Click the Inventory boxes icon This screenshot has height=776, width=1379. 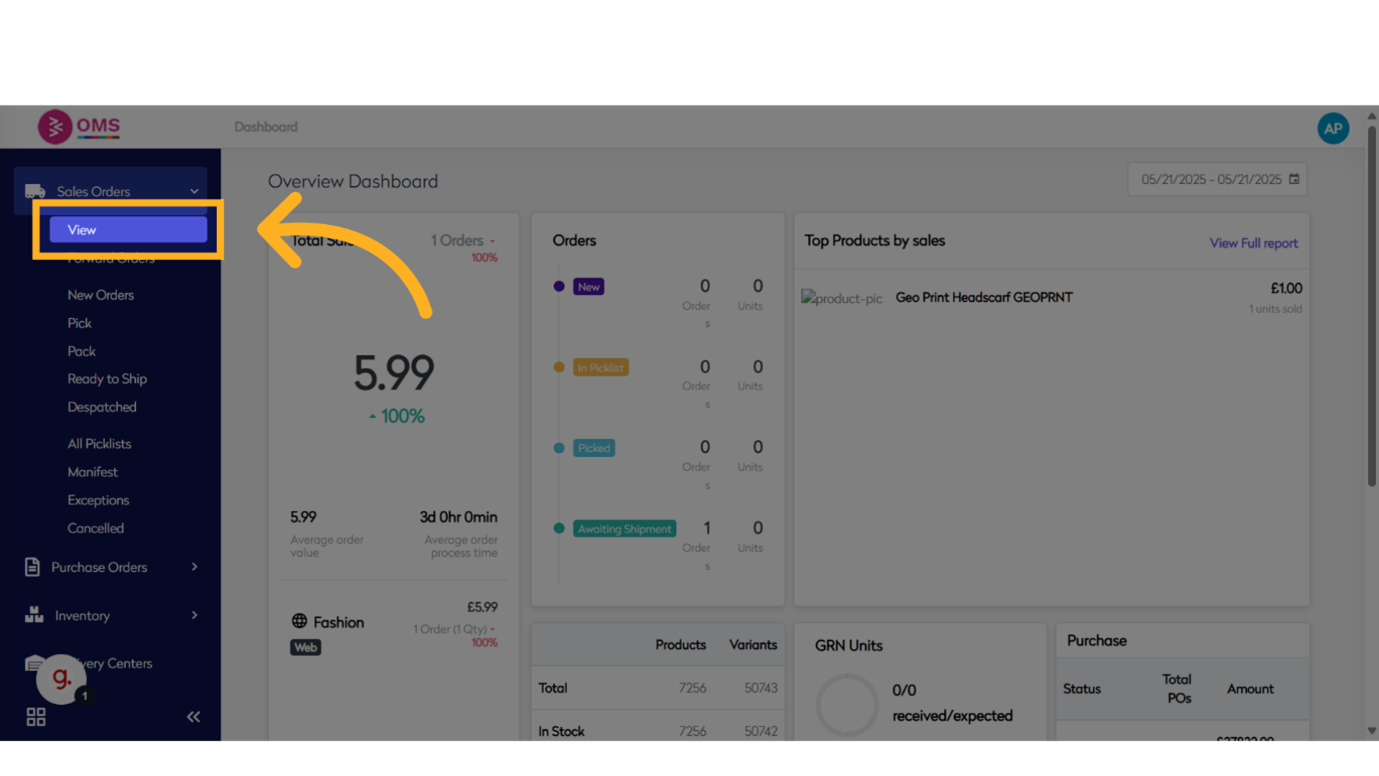[34, 615]
